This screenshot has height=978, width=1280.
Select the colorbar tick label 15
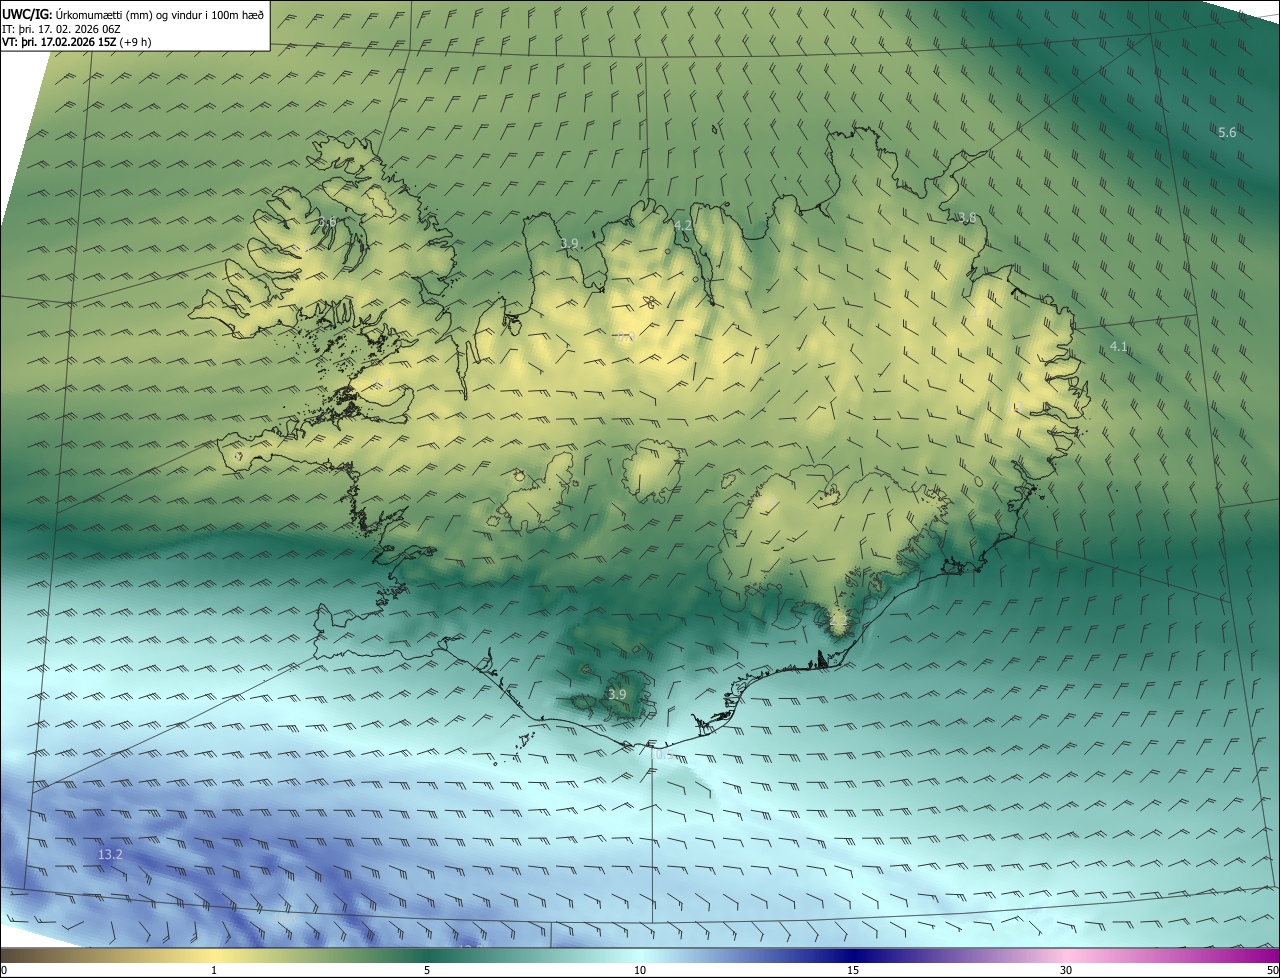tap(853, 970)
